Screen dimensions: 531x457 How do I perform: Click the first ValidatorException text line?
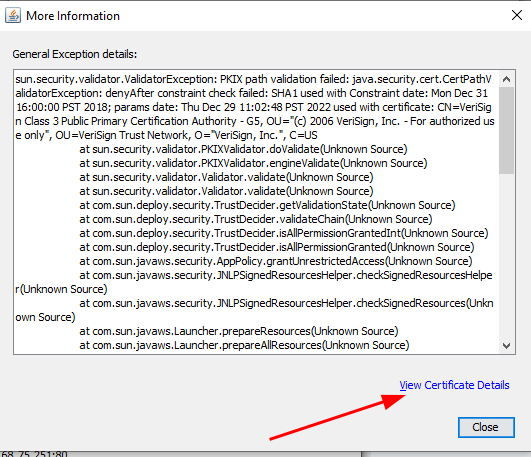253,79
